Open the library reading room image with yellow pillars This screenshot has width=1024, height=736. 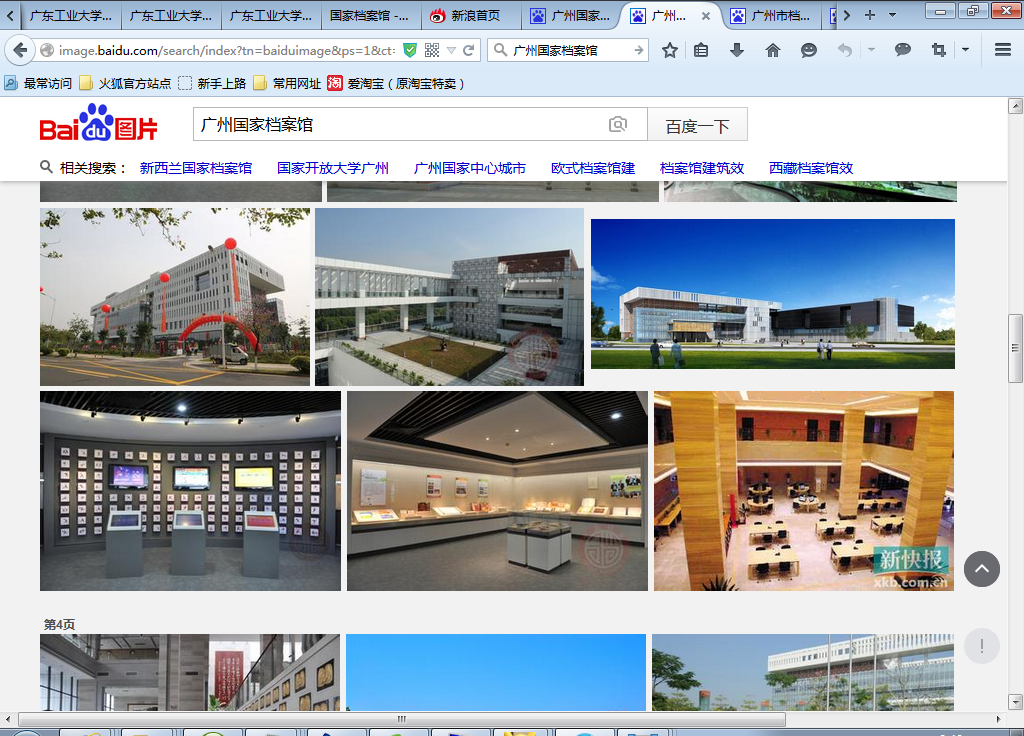[803, 490]
